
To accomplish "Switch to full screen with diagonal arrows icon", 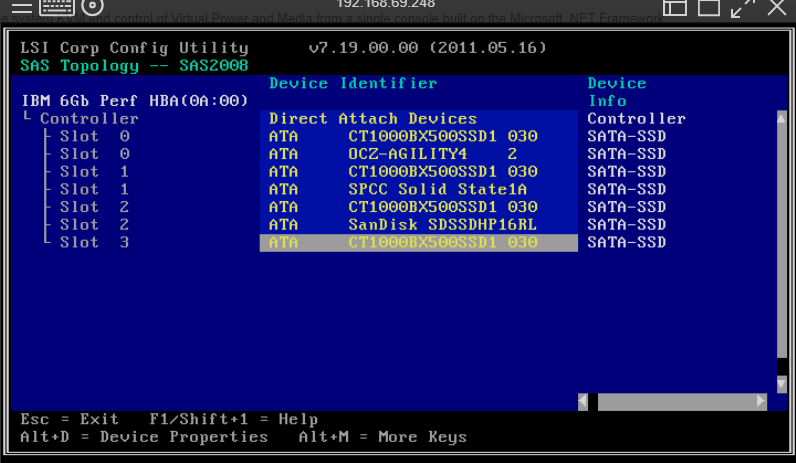I will [743, 8].
